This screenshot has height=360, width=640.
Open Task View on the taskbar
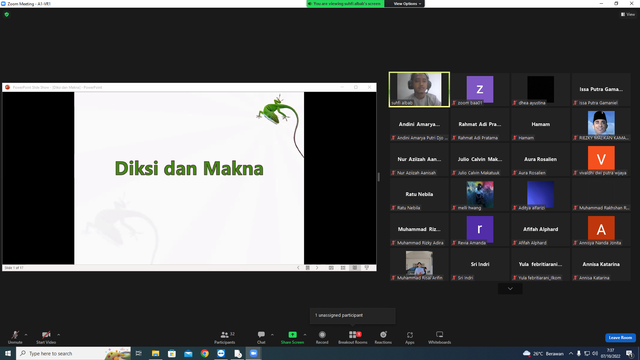tap(139, 353)
